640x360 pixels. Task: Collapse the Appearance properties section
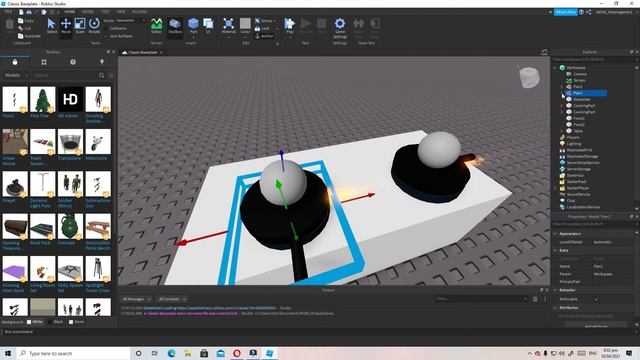(555, 234)
